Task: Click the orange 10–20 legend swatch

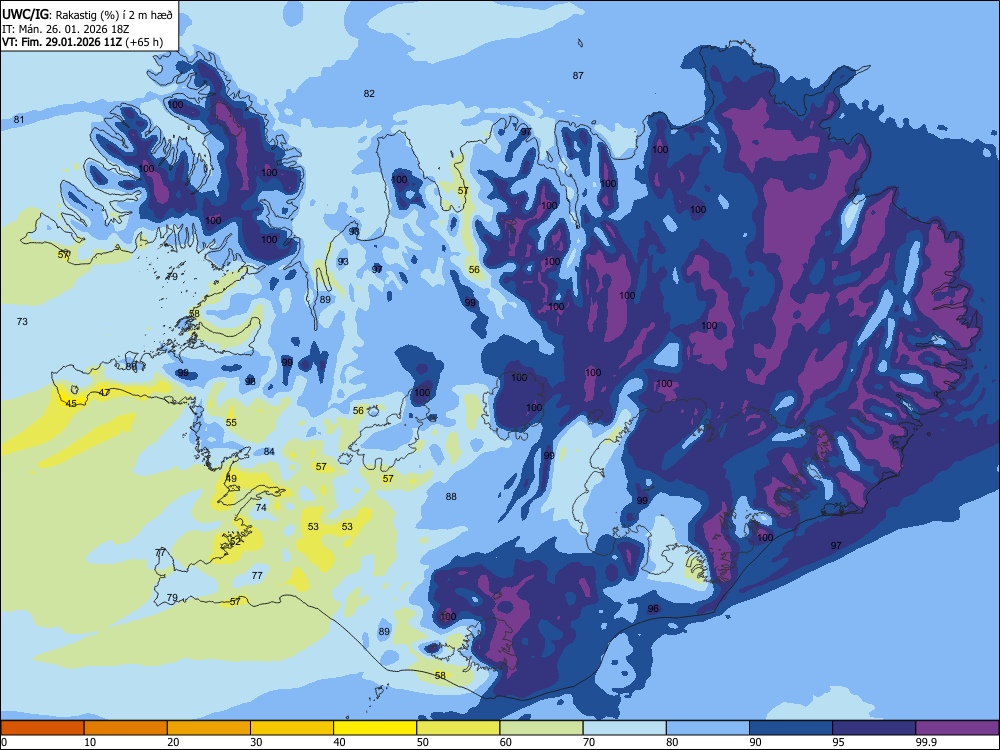Action: pos(126,728)
